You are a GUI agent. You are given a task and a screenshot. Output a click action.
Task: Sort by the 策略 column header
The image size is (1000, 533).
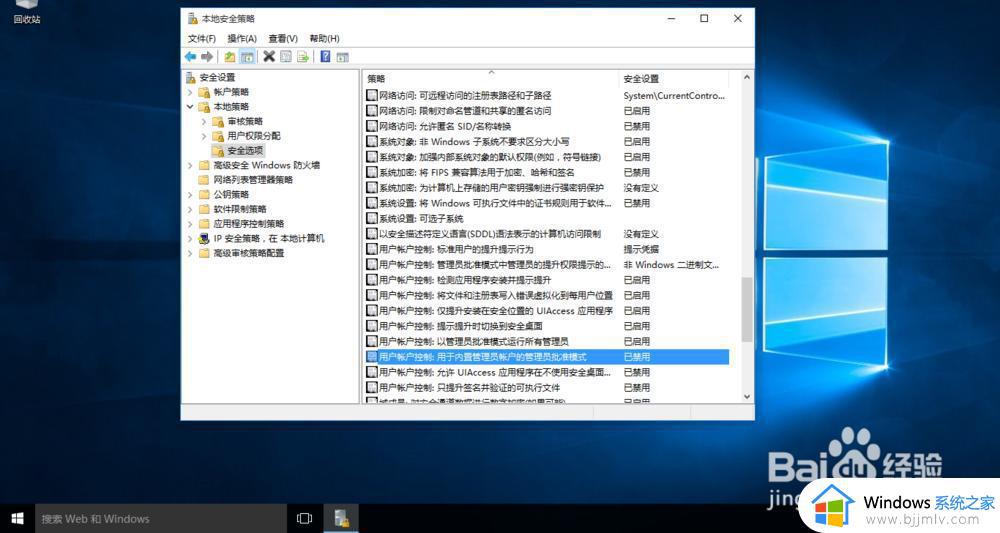pos(491,78)
